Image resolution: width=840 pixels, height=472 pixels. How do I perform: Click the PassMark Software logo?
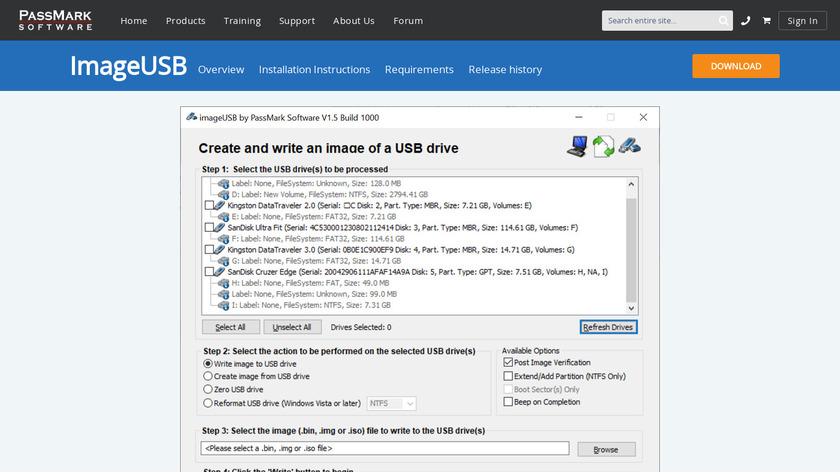pyautogui.click(x=55, y=20)
